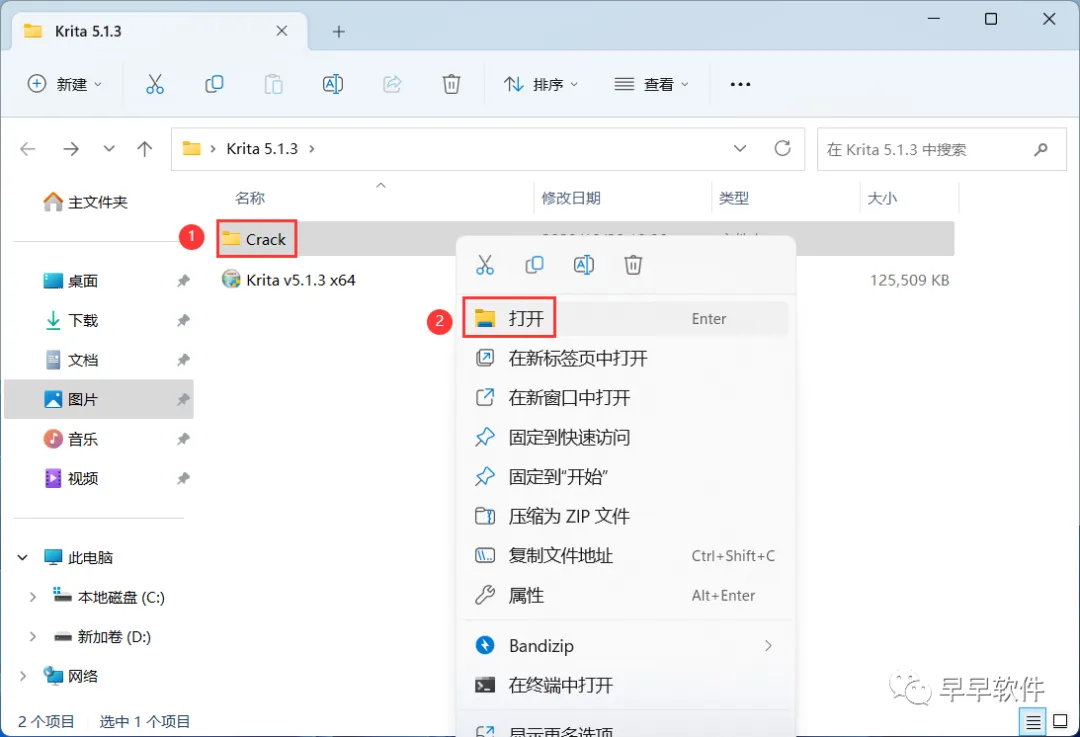Choose 压缩为 ZIP 文件
This screenshot has height=737, width=1080.
point(625,516)
